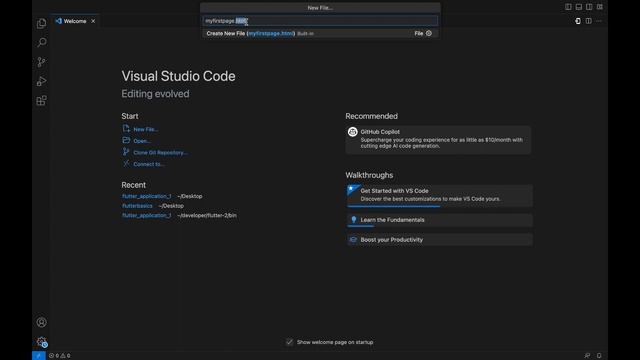Click the remote window indicator in status bar
The height and width of the screenshot is (360, 640).
coord(39,356)
